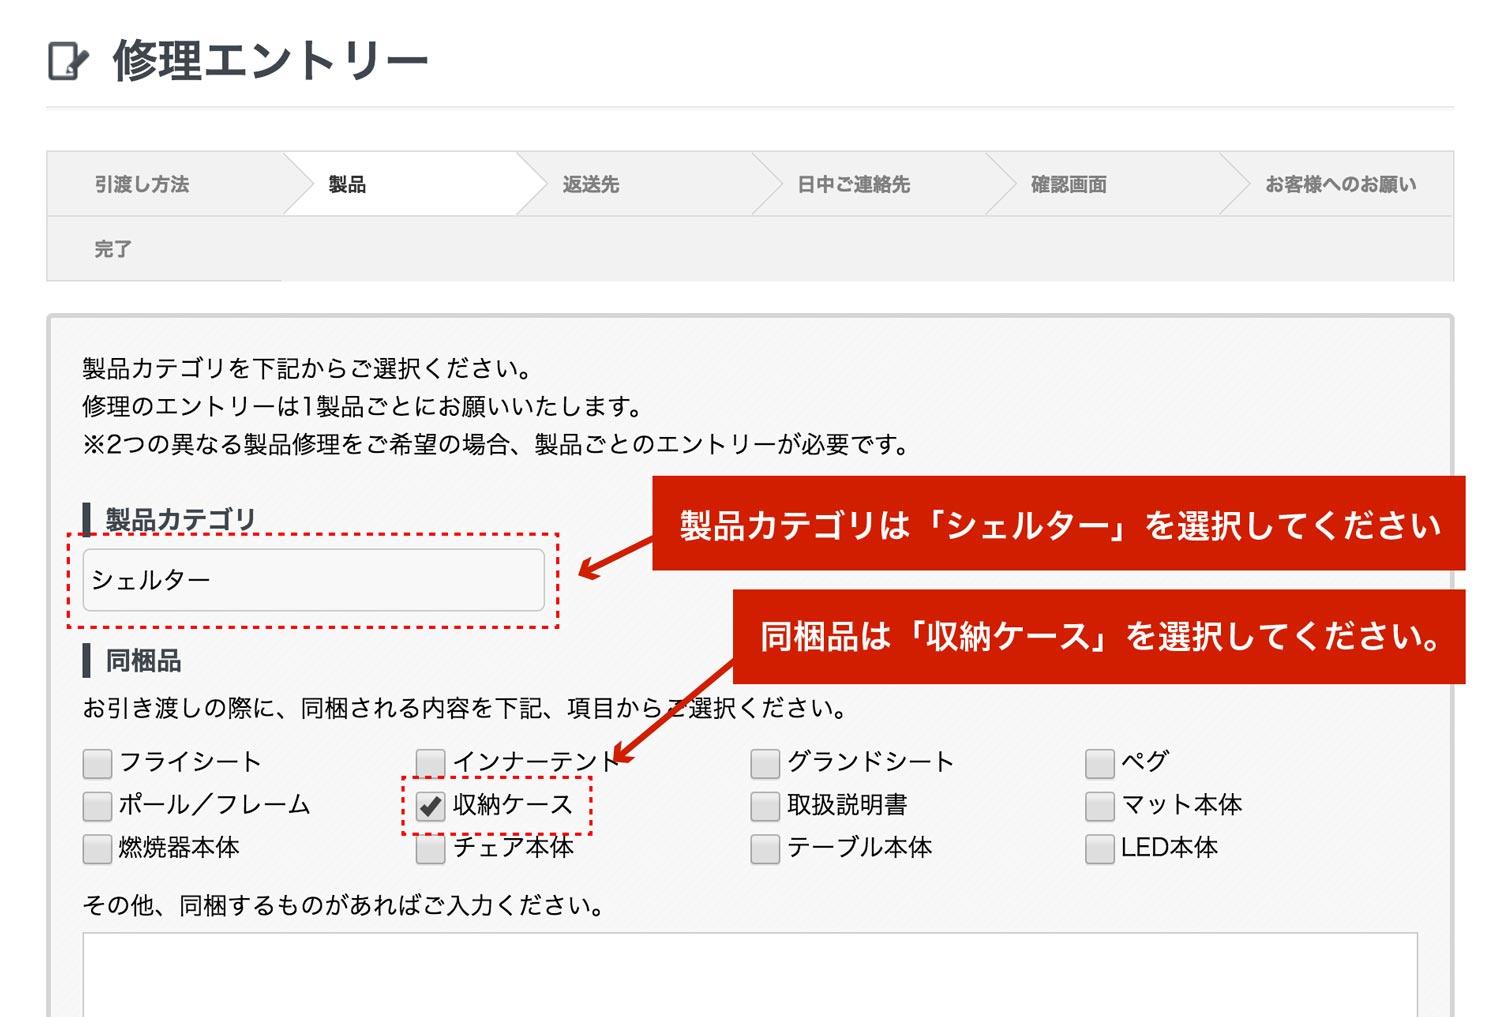Click the repair entry edit icon
This screenshot has width=1500, height=1017.
click(68, 61)
